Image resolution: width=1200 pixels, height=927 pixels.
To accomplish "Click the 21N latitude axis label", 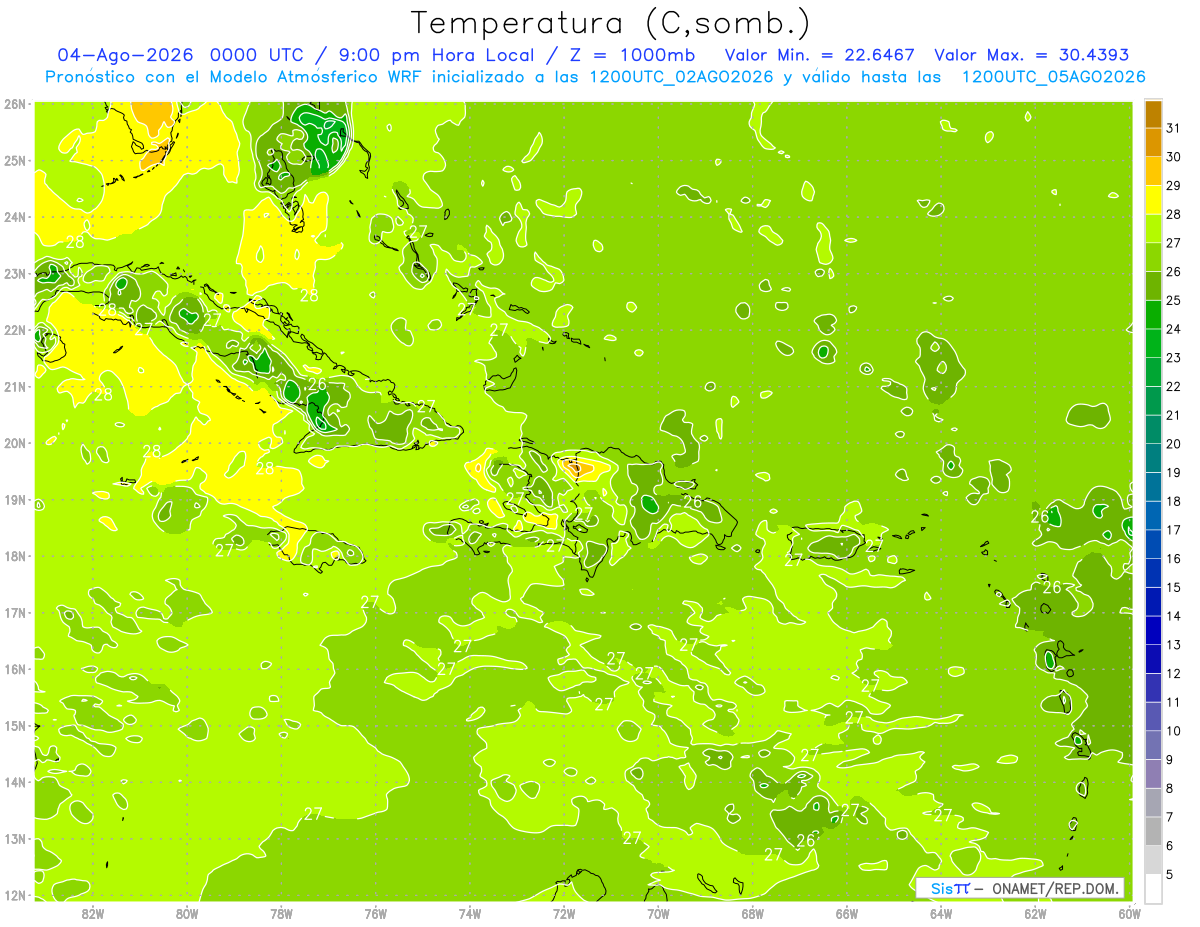I will [x=15, y=386].
